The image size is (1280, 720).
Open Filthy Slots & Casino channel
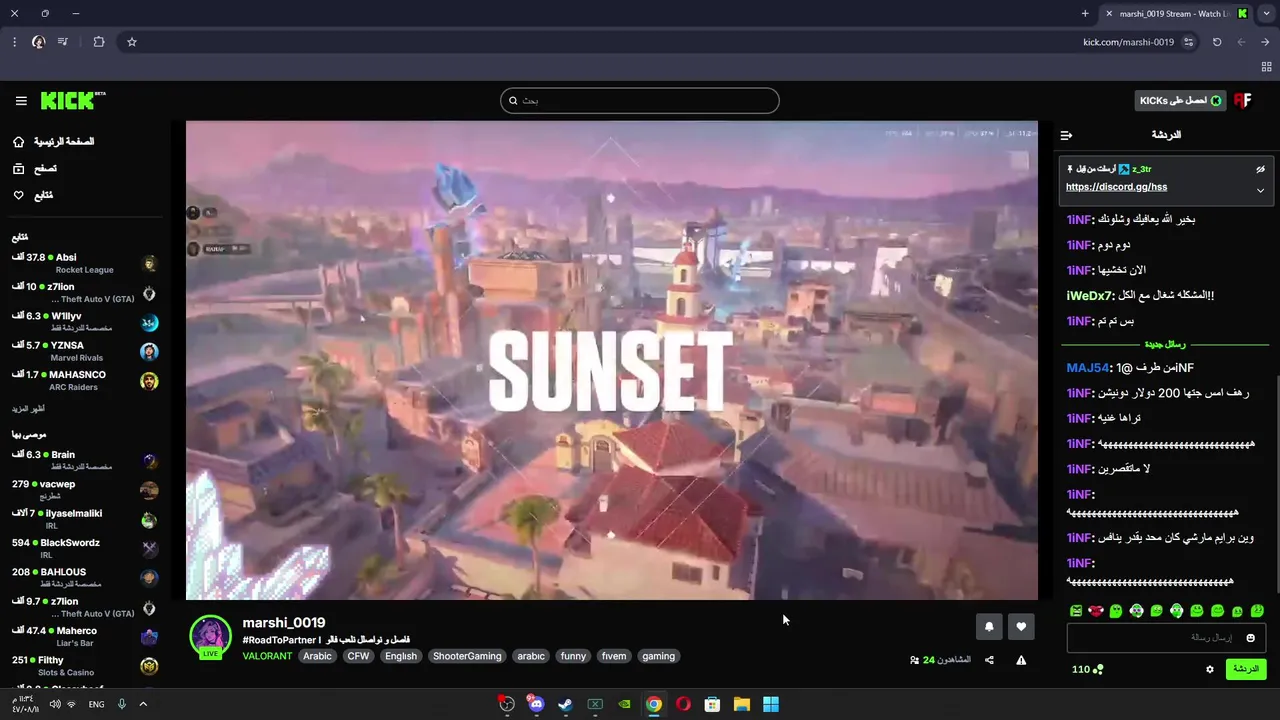point(85,666)
